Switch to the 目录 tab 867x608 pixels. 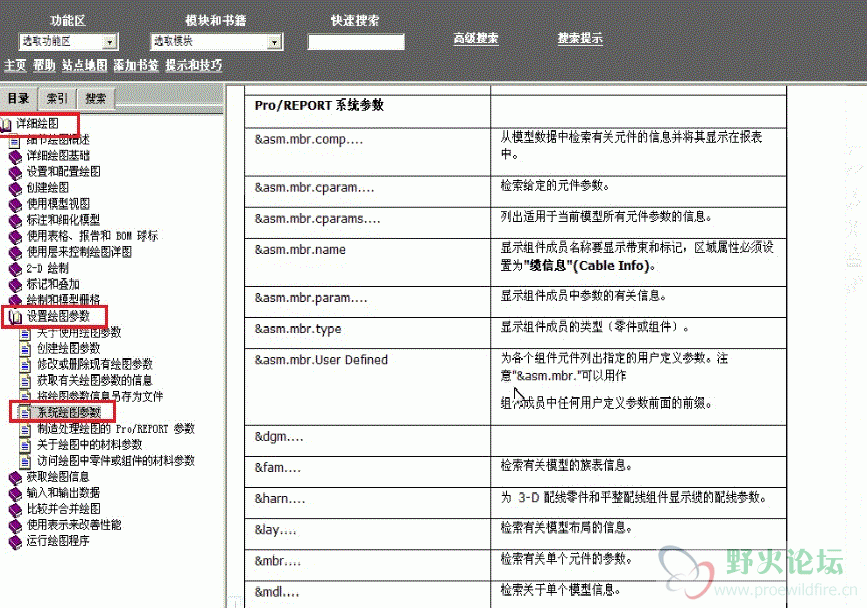(x=18, y=98)
